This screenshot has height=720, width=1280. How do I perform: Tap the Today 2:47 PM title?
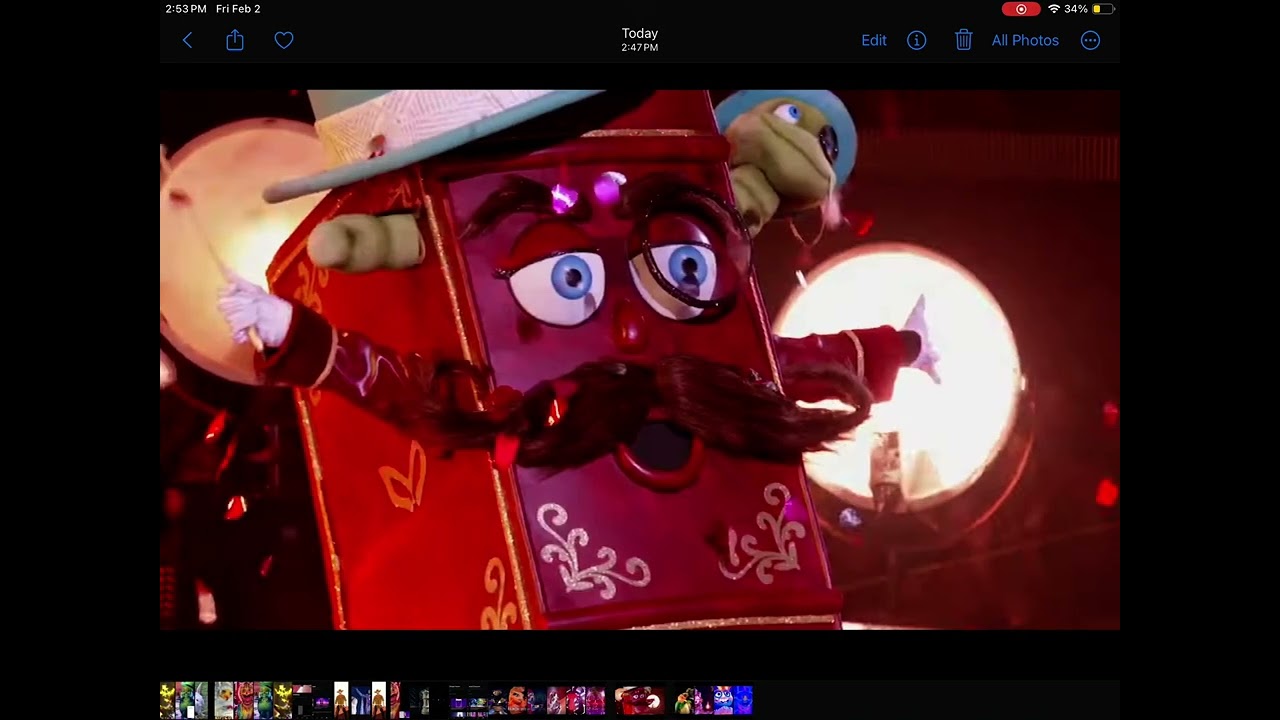639,39
